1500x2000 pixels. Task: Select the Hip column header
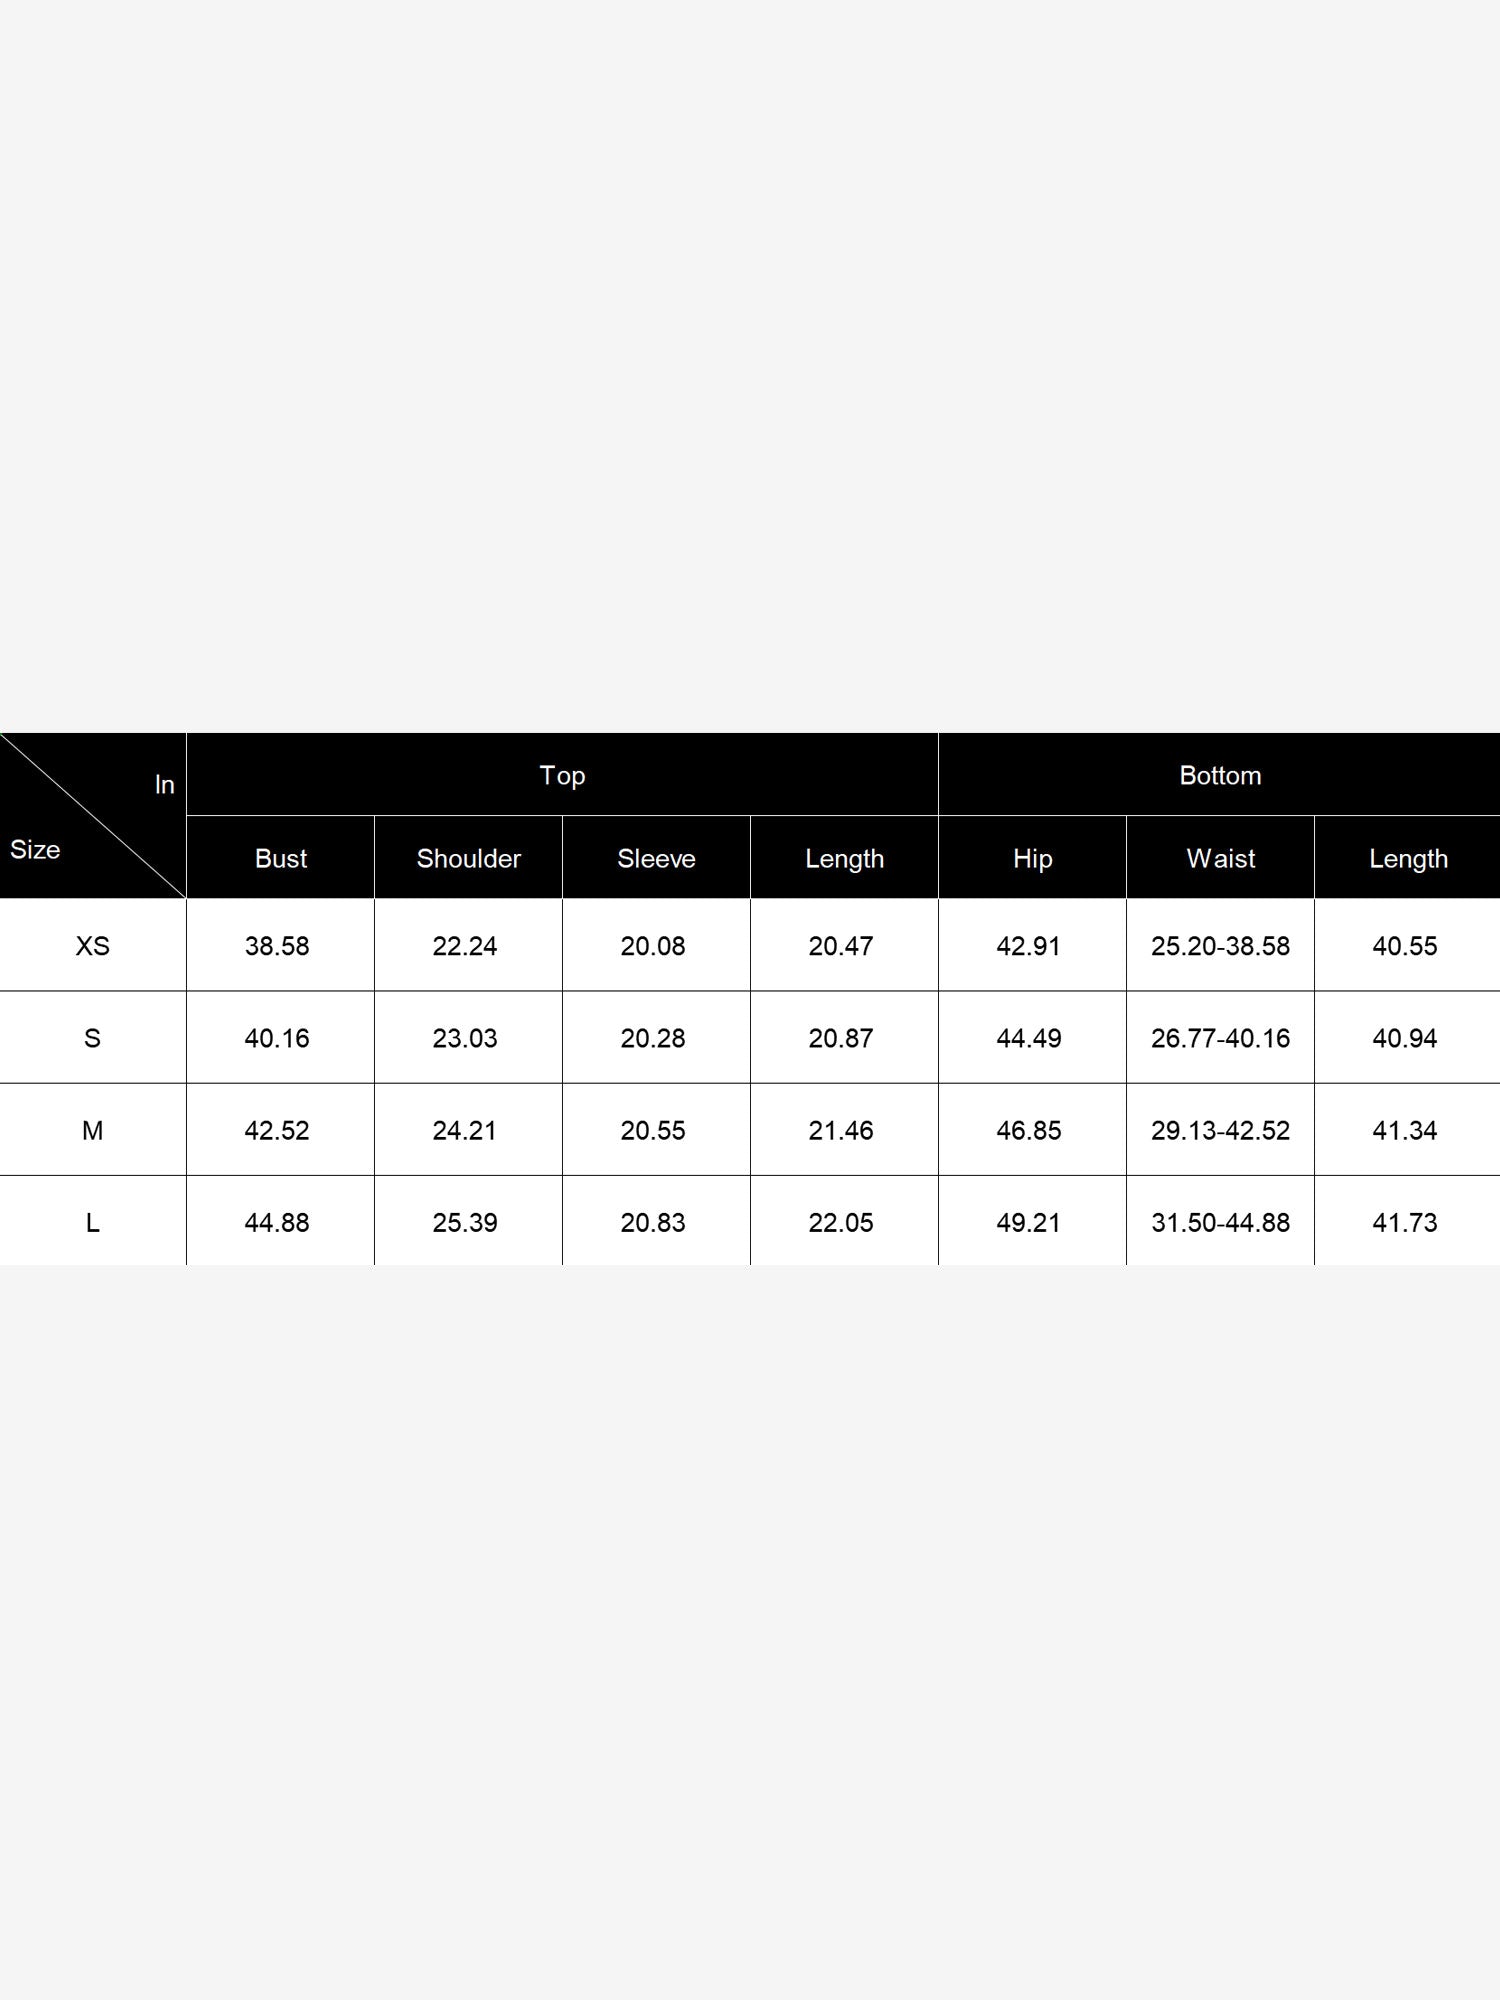pyautogui.click(x=1032, y=858)
